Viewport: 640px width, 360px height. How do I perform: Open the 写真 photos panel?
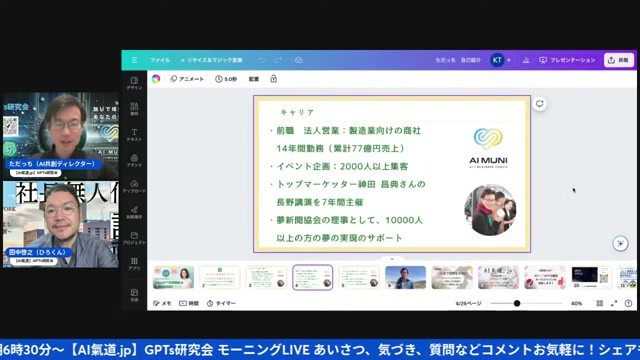[134, 295]
